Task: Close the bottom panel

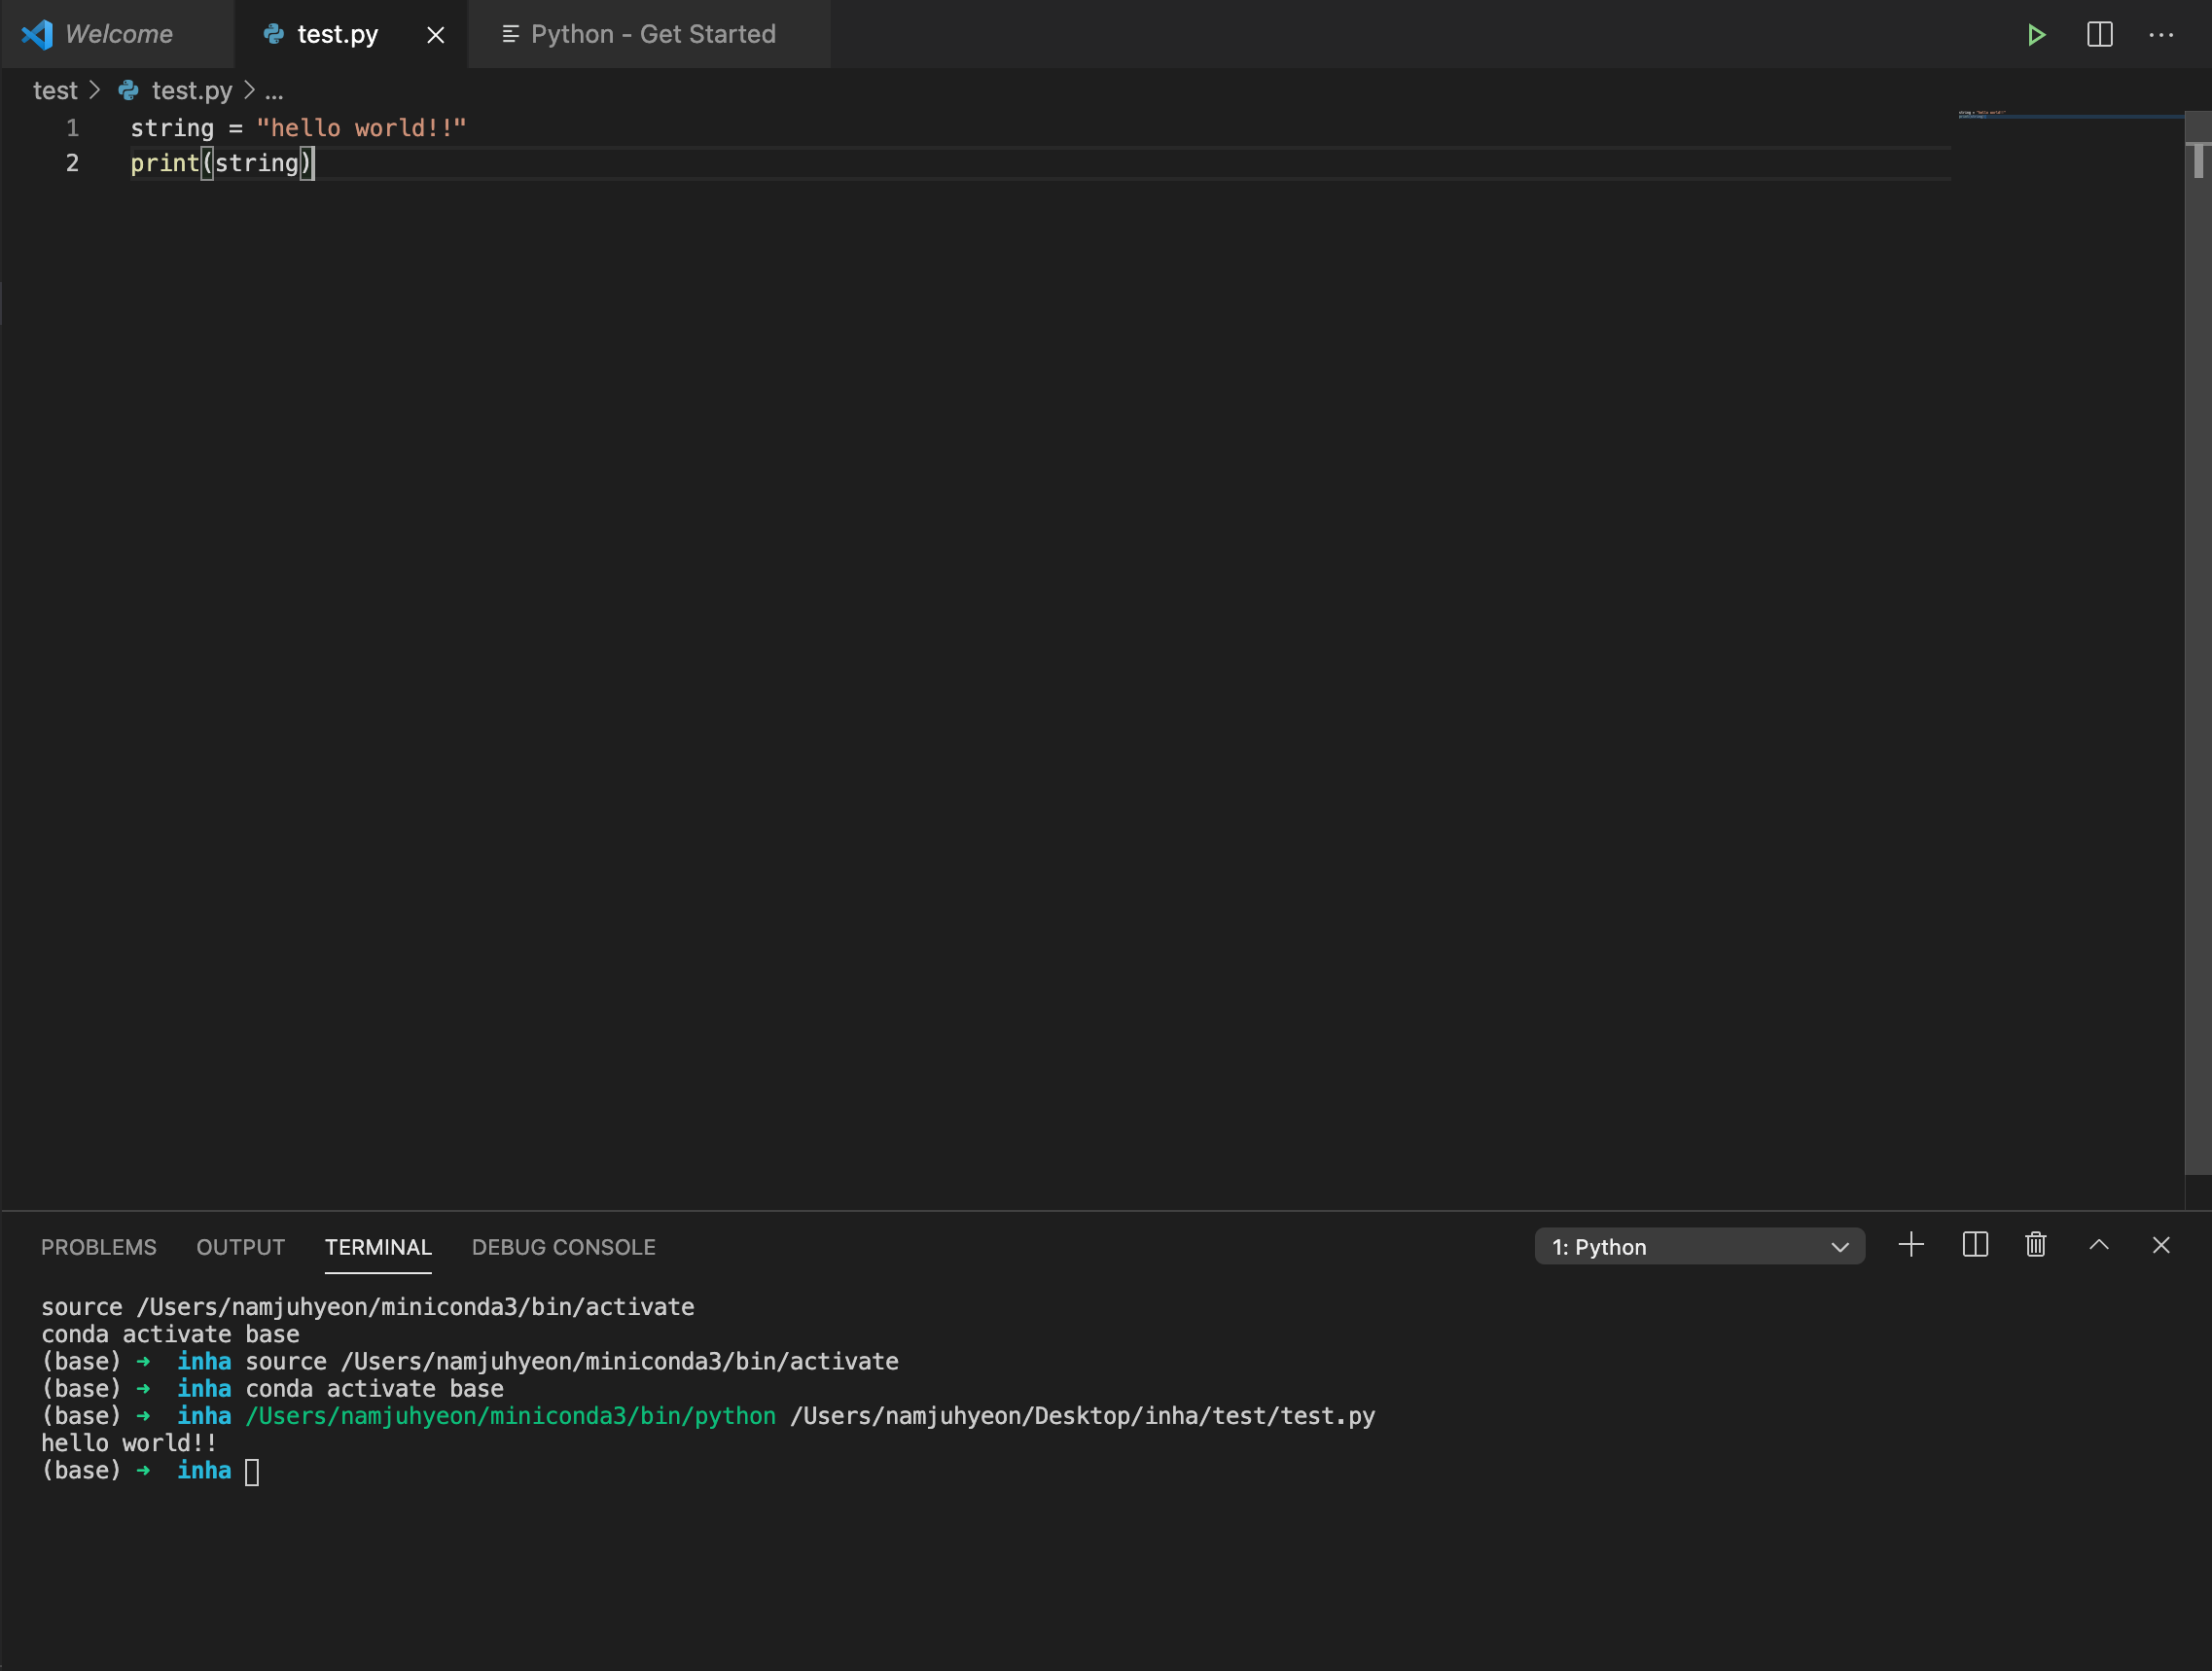Action: point(2160,1245)
